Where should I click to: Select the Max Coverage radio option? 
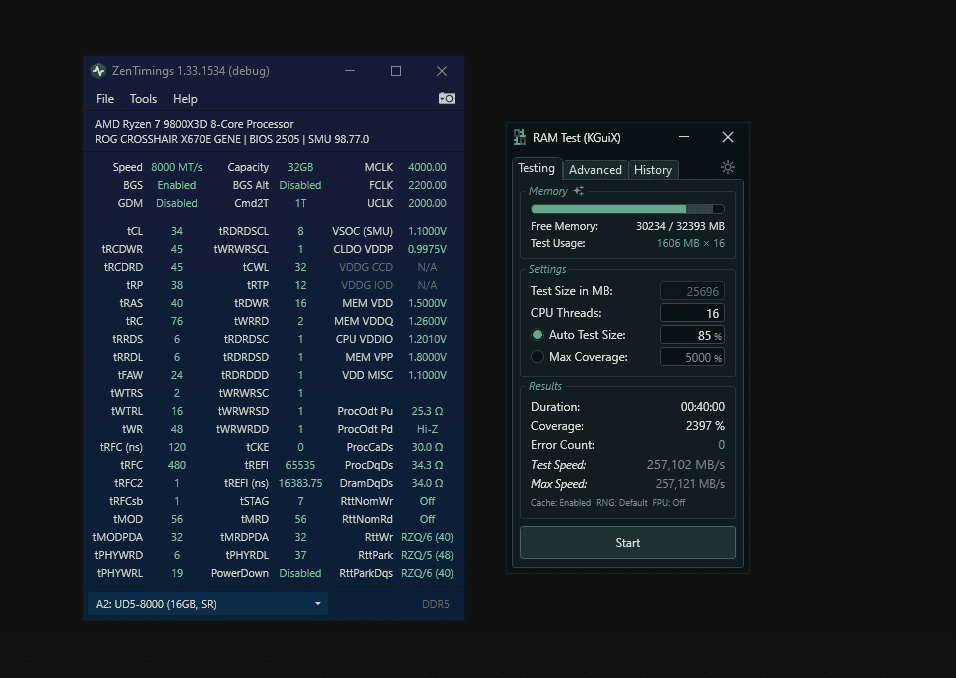tap(537, 357)
